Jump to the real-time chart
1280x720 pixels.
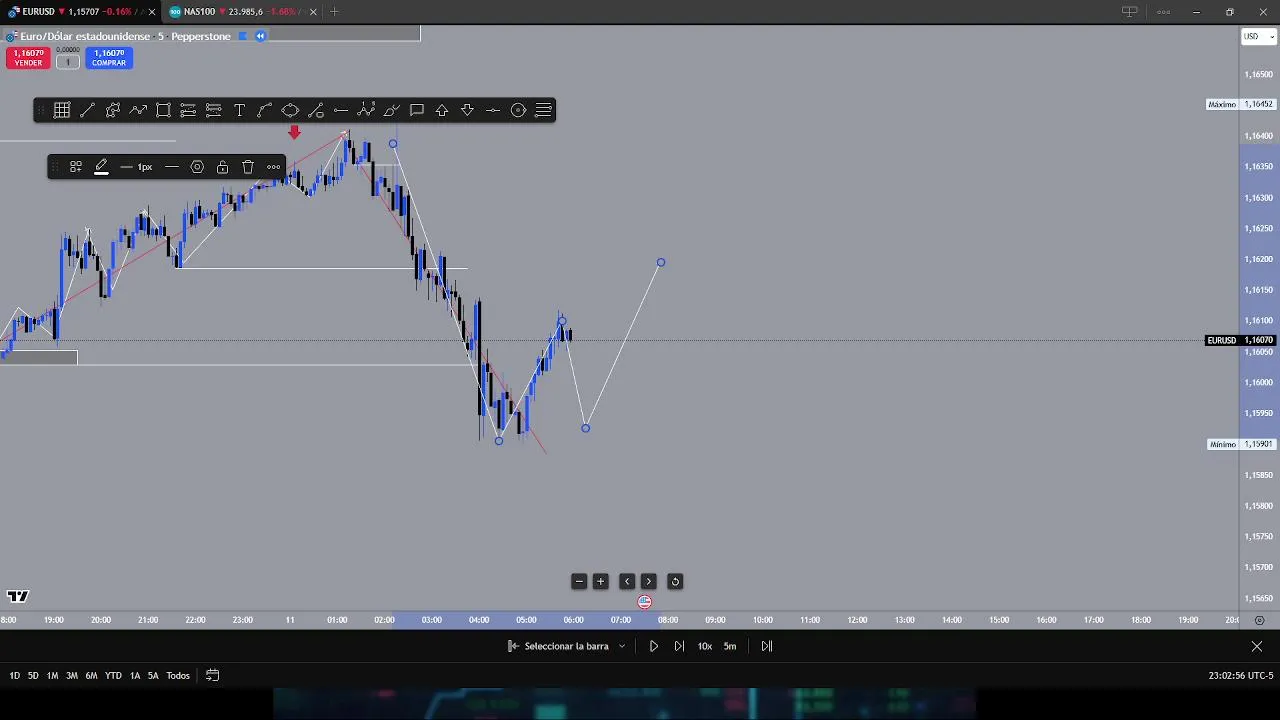767,646
